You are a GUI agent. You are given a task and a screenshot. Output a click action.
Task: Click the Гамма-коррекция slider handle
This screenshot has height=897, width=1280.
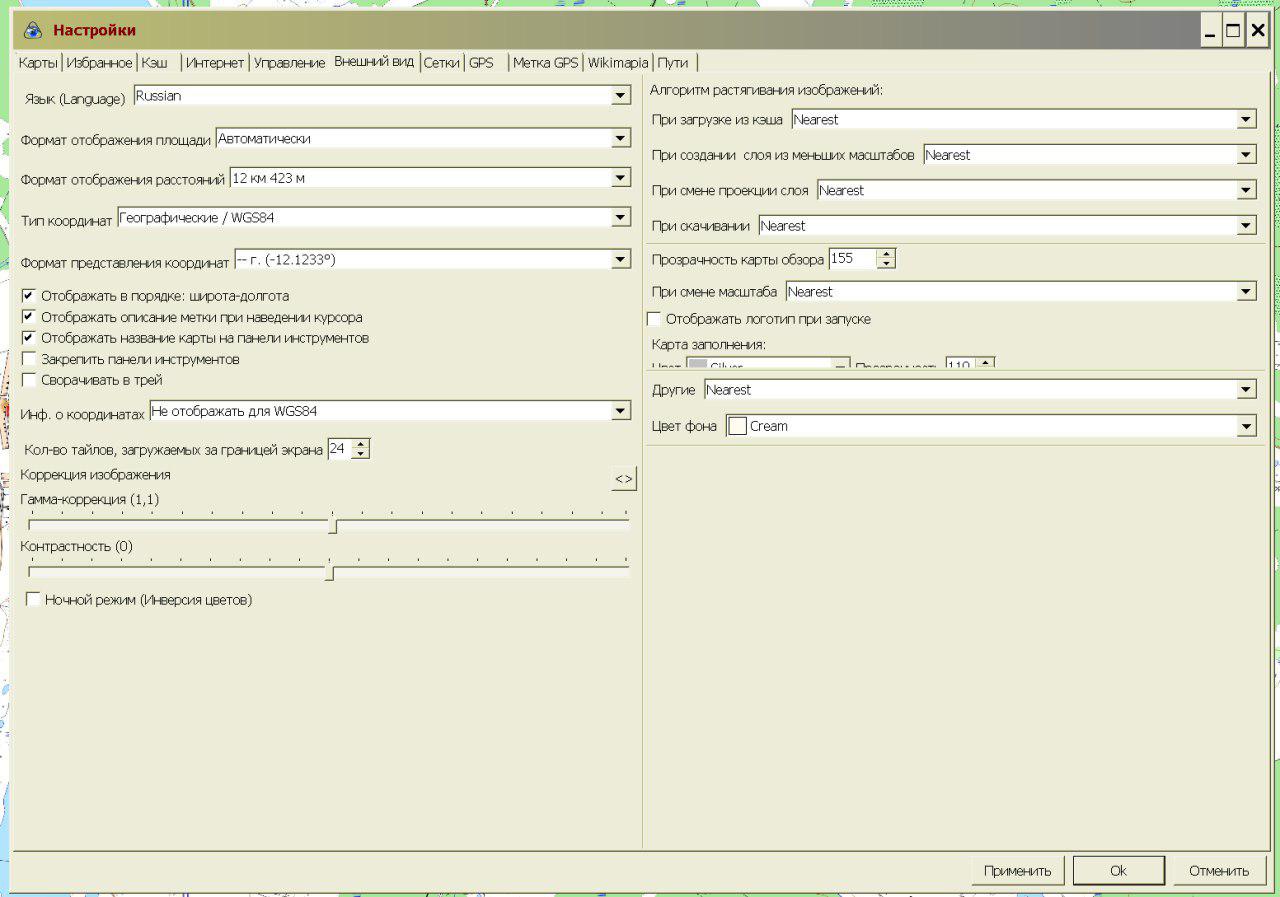pos(332,526)
